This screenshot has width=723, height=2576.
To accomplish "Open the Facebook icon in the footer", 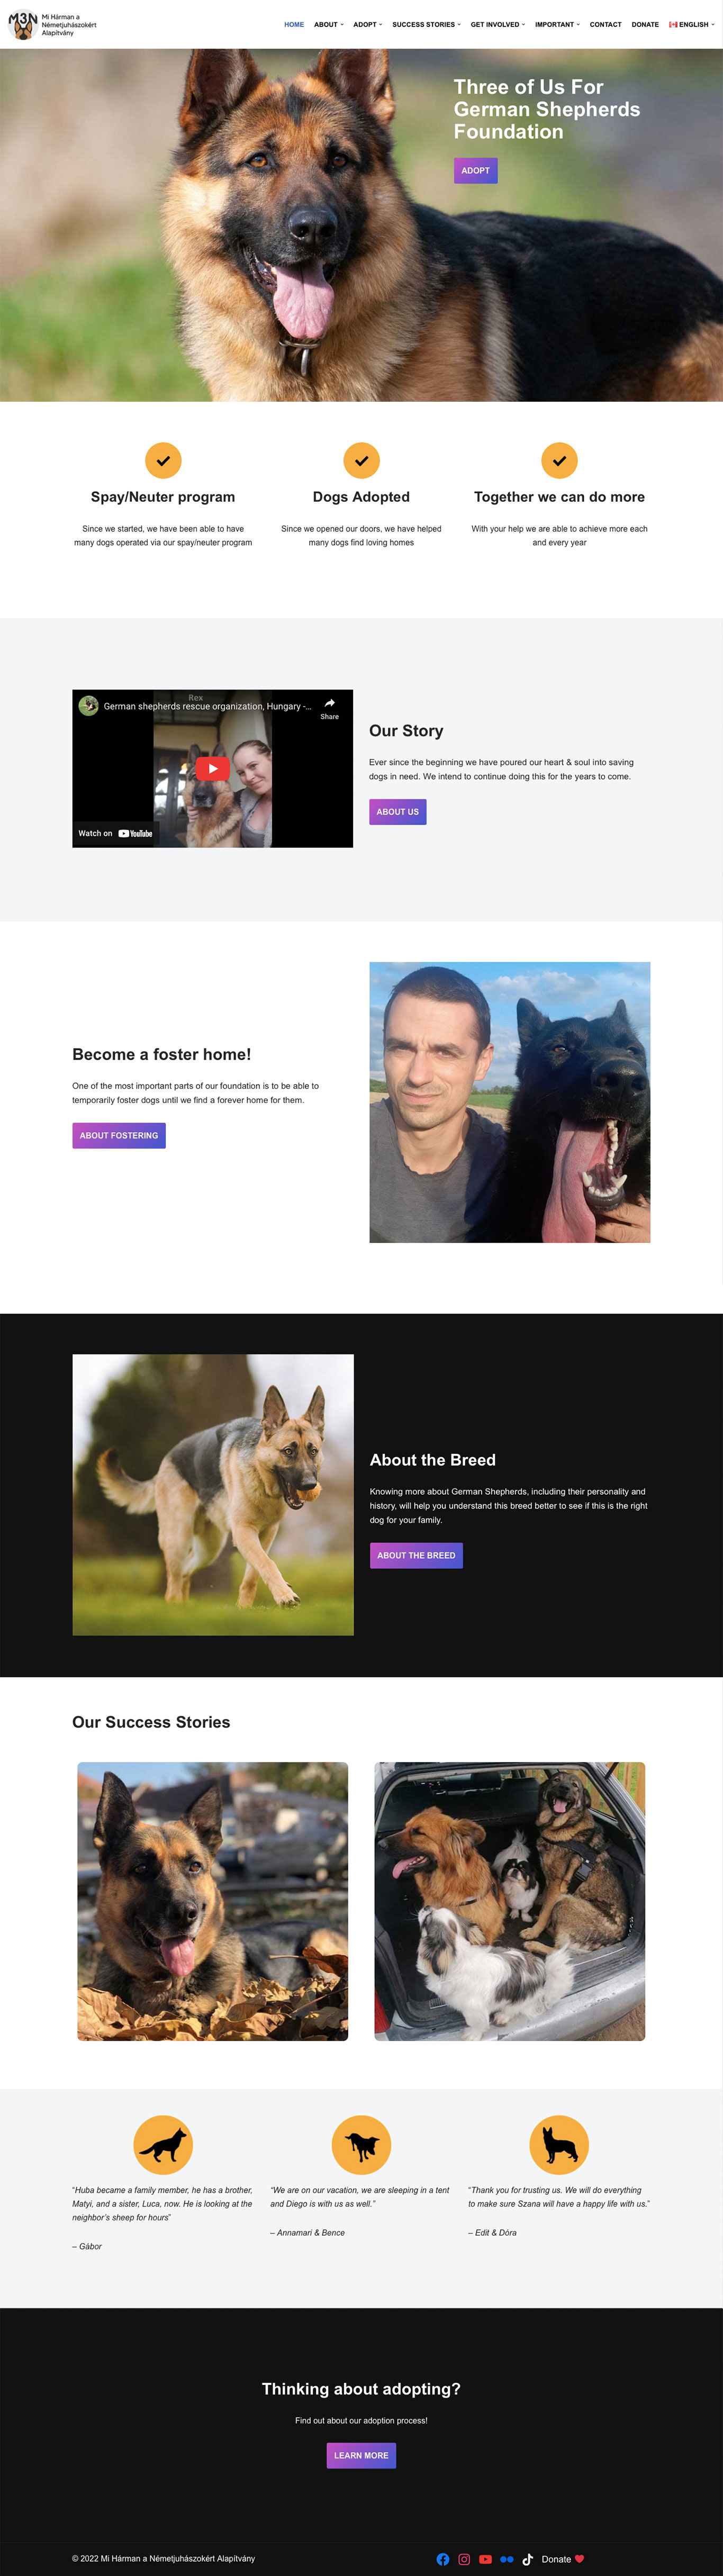I will (x=443, y=2559).
